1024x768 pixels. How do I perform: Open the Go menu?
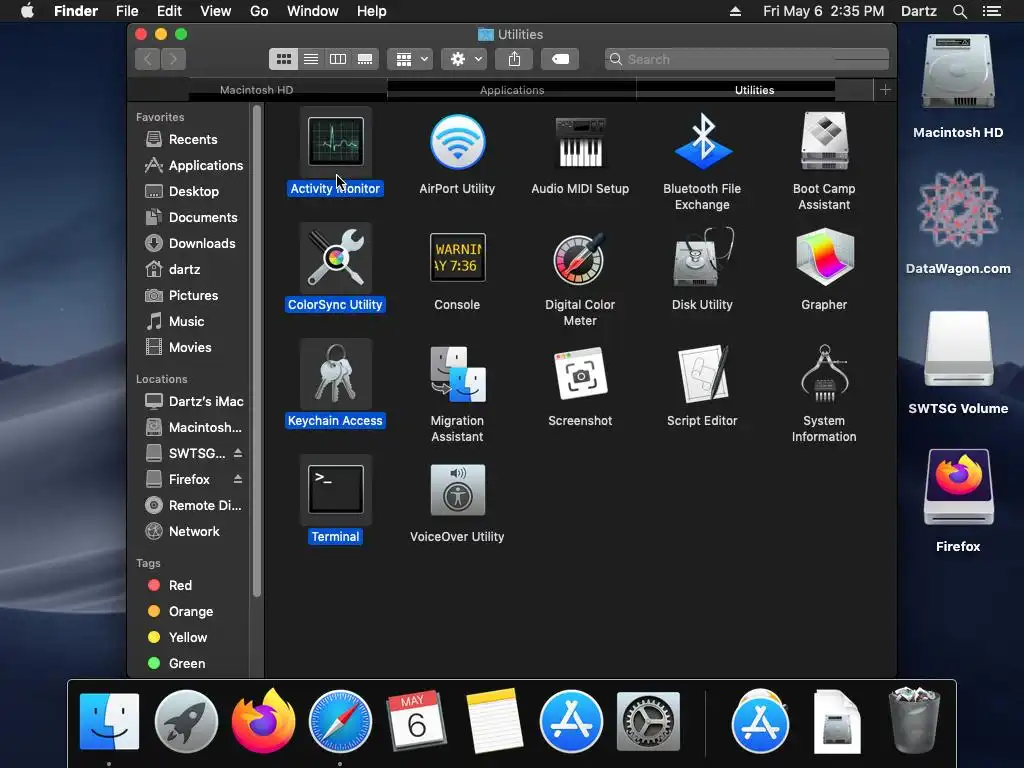pos(259,11)
